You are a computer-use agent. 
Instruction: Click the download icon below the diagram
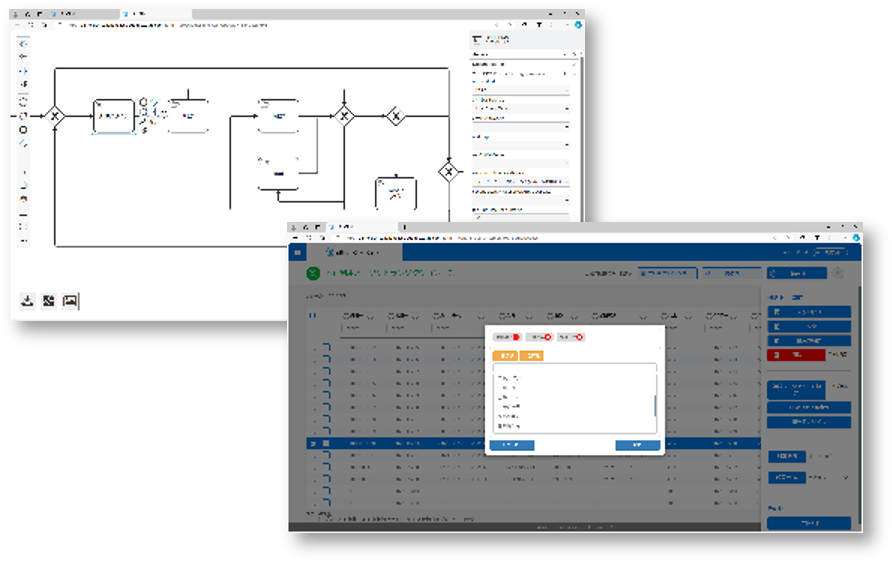tap(28, 300)
